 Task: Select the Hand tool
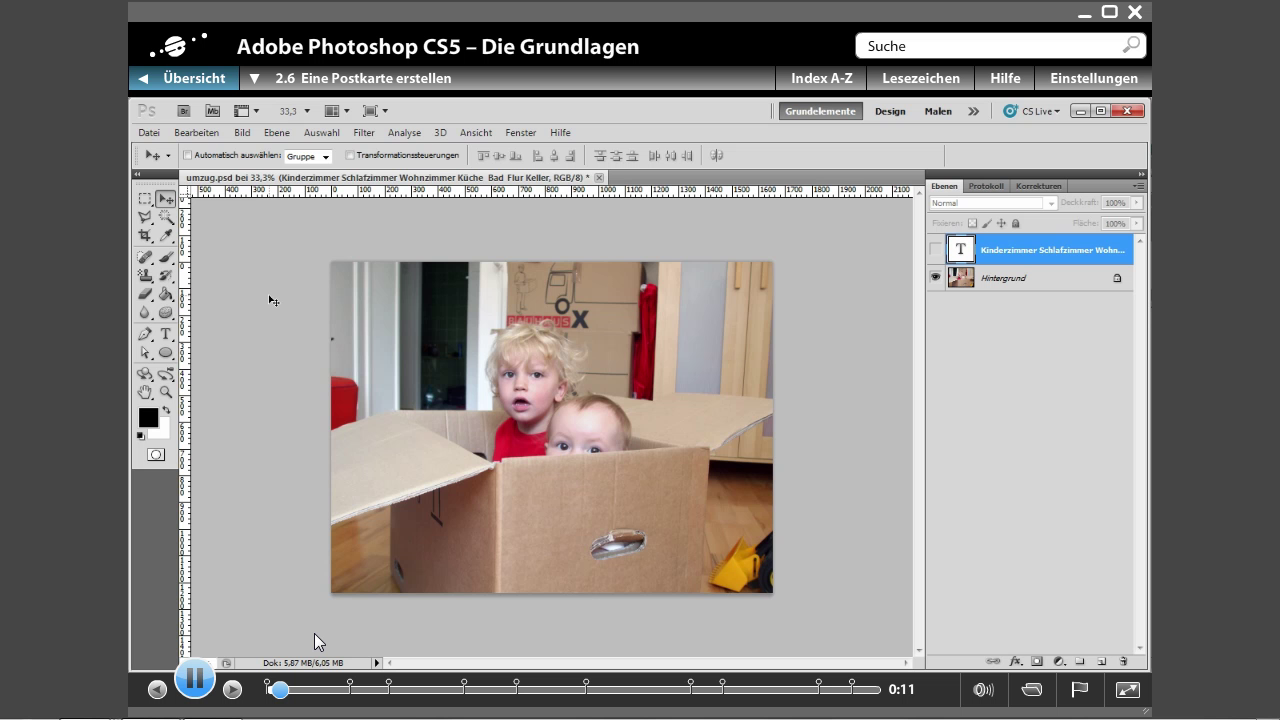[146, 392]
